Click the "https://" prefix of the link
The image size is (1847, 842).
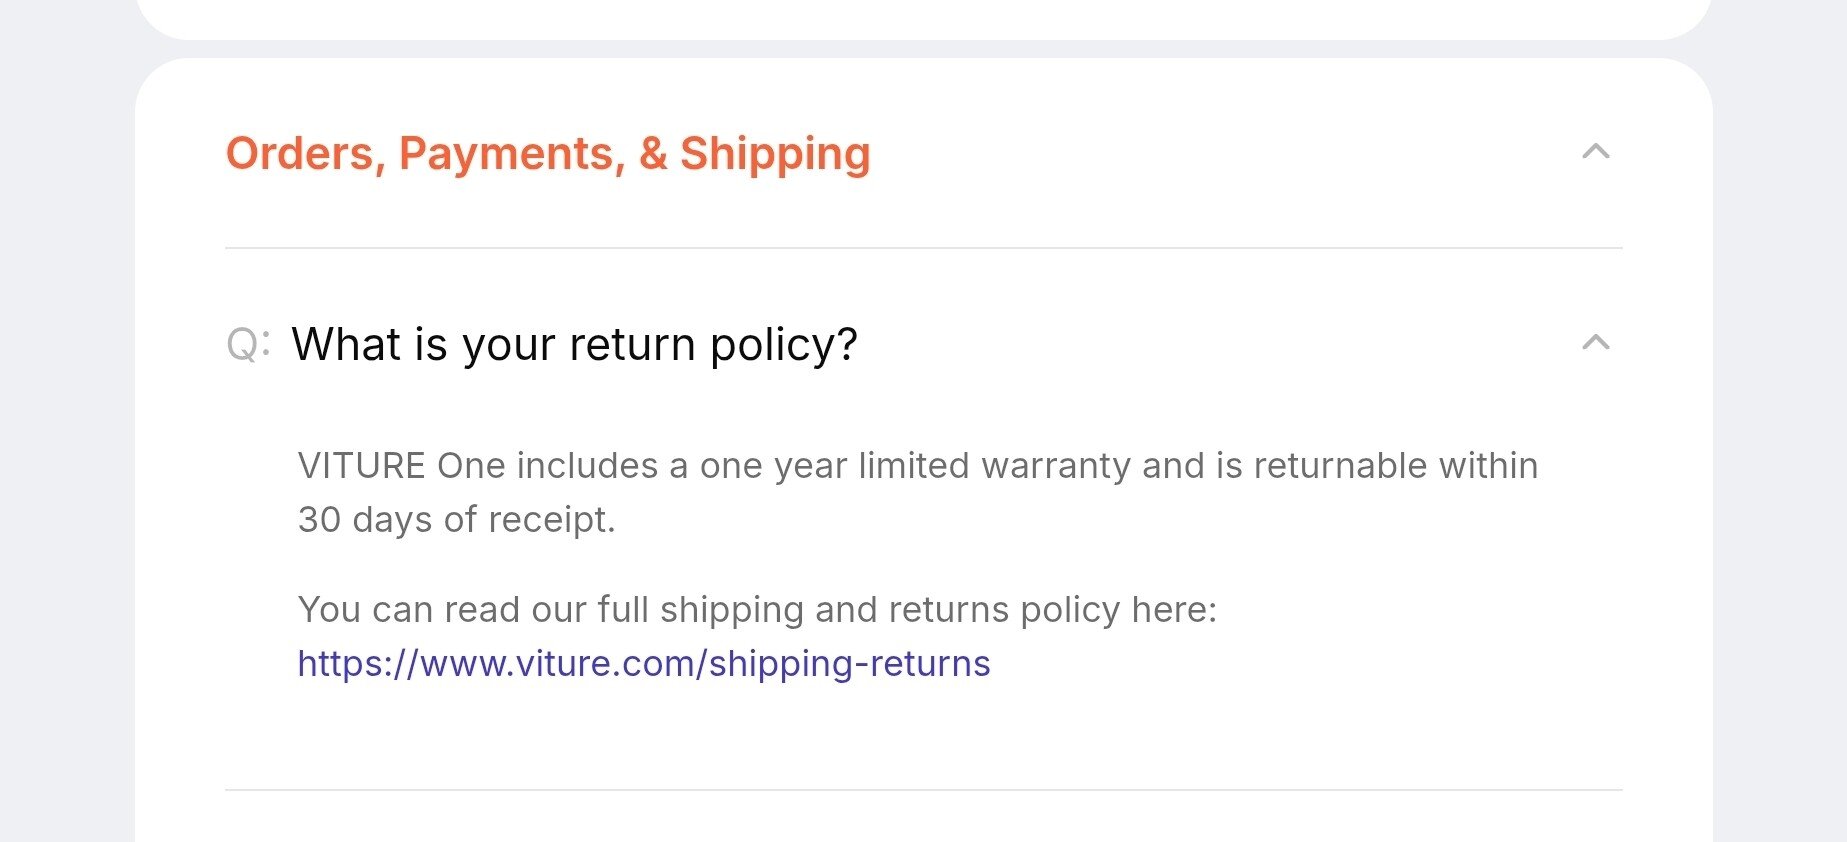[x=357, y=664]
